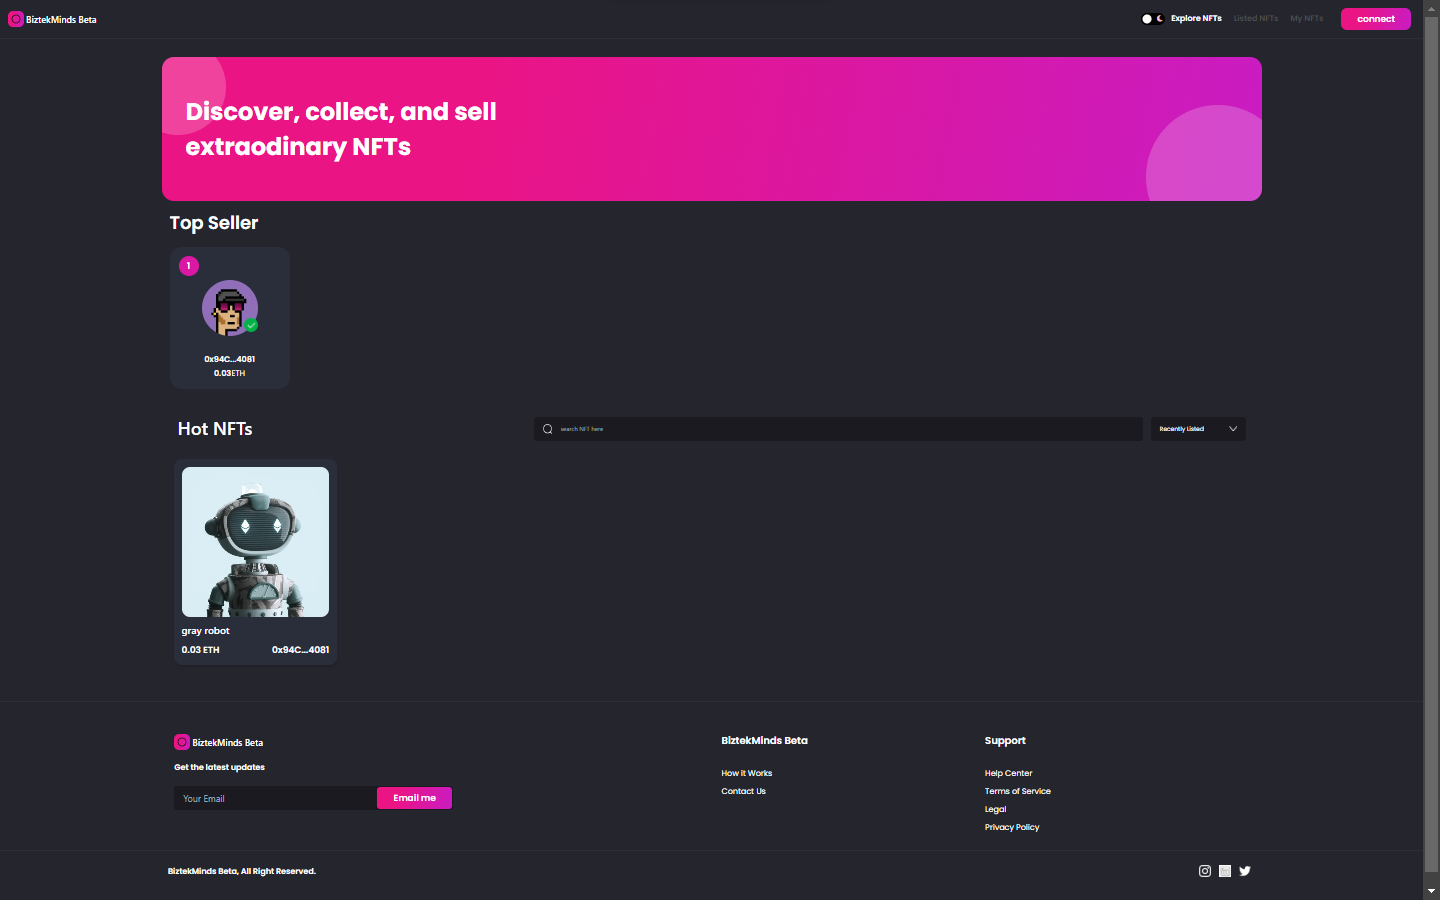Toggle the dark/light mode switch
Screen dimensions: 1440x900
tap(1152, 19)
